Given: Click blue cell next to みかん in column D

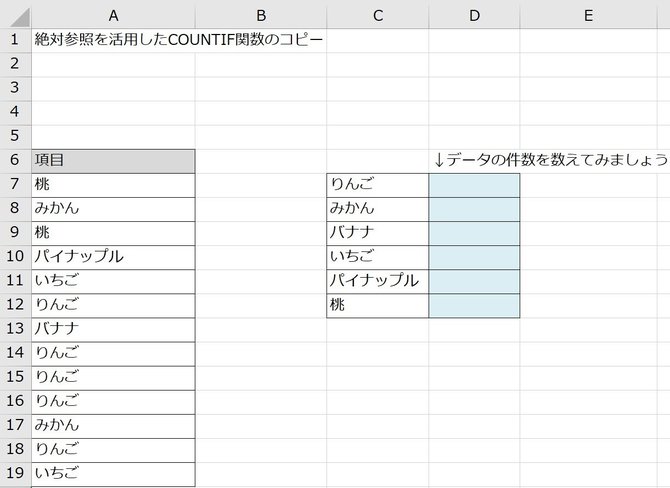Looking at the screenshot, I should coord(474,209).
